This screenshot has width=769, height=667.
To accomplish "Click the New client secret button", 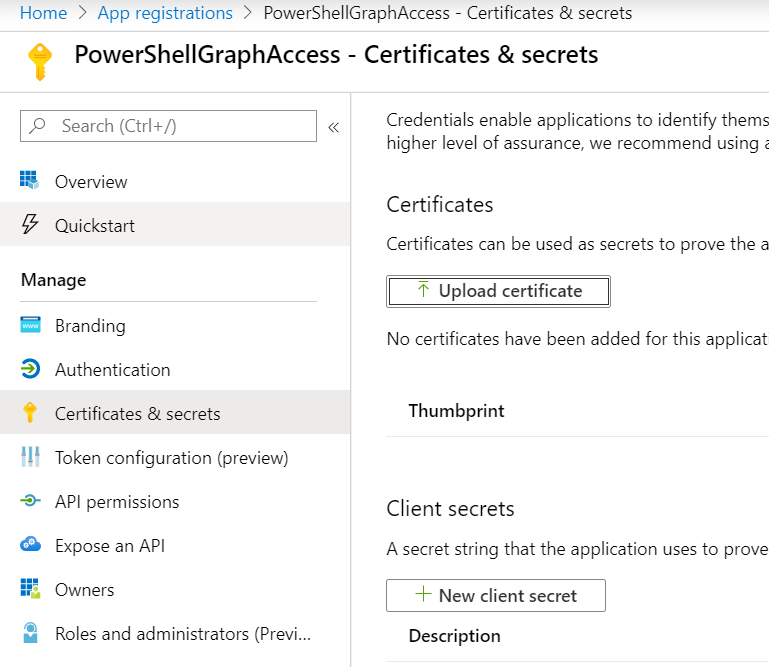I will click(x=496, y=595).
